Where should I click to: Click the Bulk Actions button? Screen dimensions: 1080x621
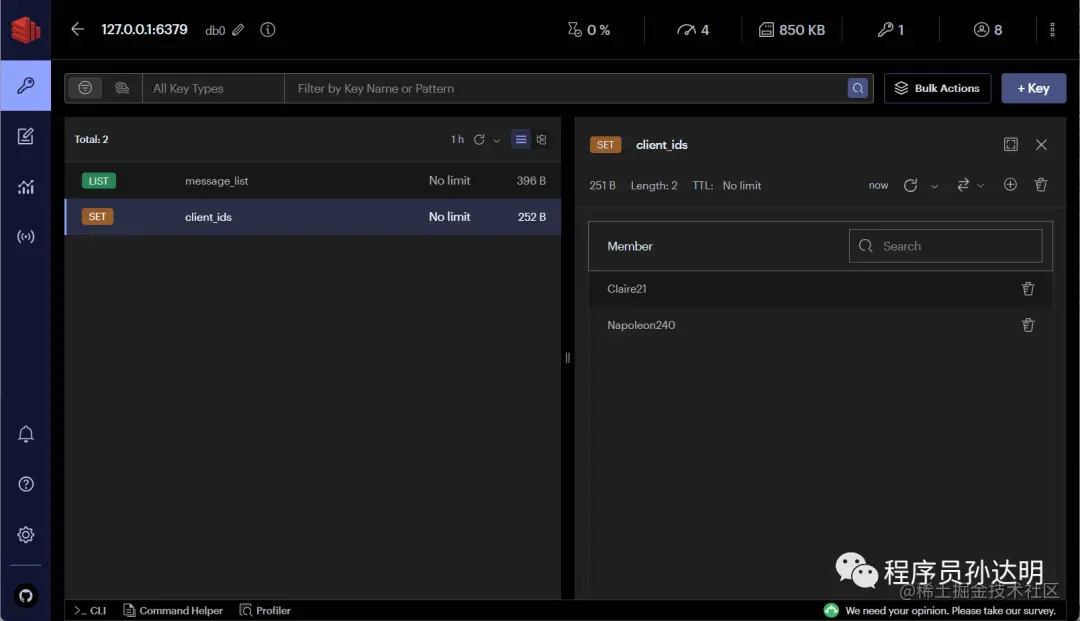(937, 88)
